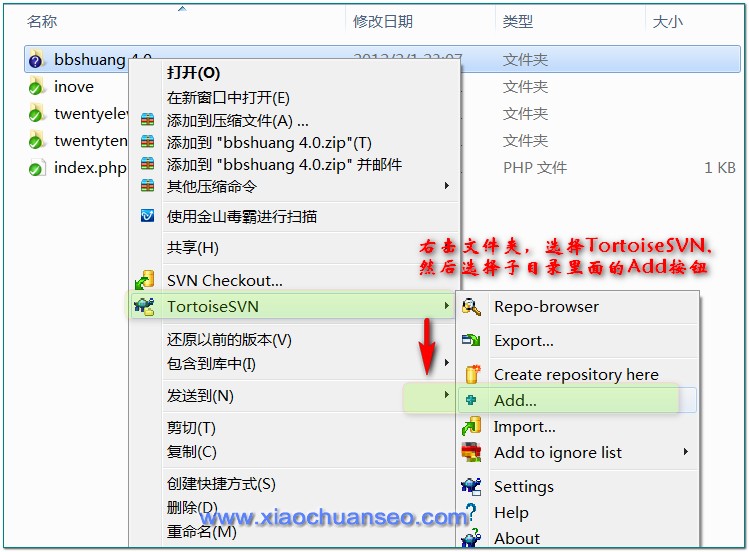Viewport: 749px width, 552px height.
Task: Choose 剪切(T) from menu
Action: [191, 428]
